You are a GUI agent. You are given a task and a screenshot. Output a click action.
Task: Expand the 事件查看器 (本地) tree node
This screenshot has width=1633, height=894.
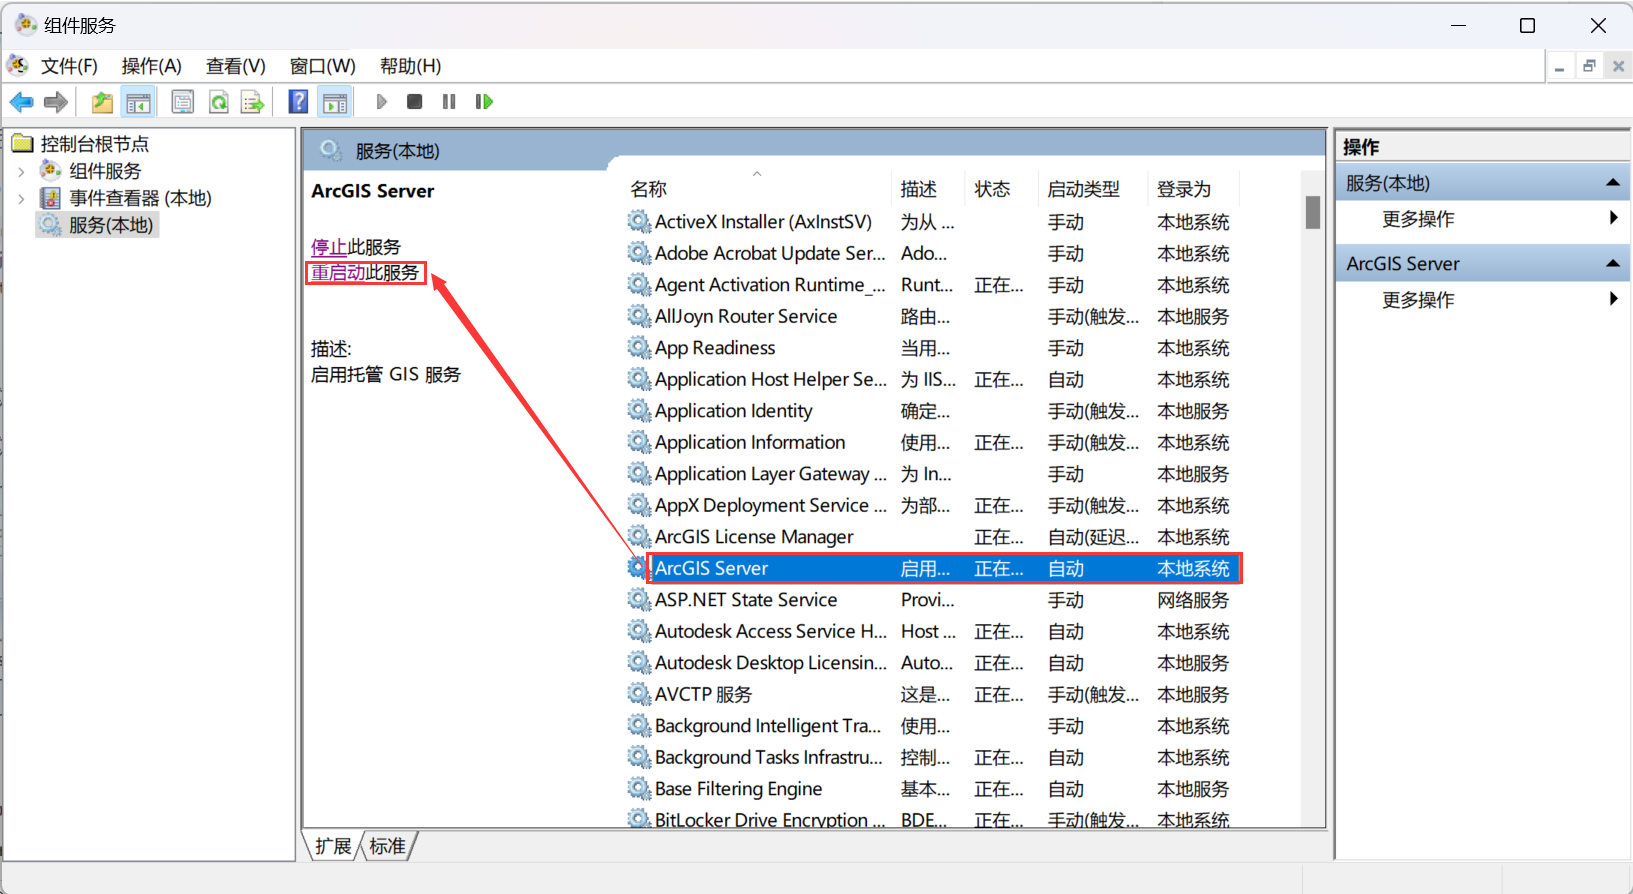21,199
